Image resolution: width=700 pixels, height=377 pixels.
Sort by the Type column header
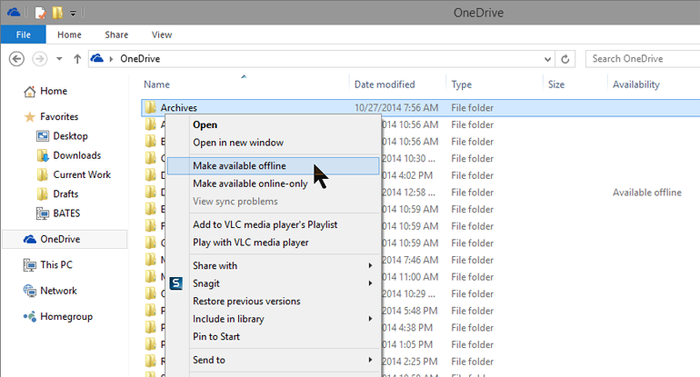tap(461, 84)
